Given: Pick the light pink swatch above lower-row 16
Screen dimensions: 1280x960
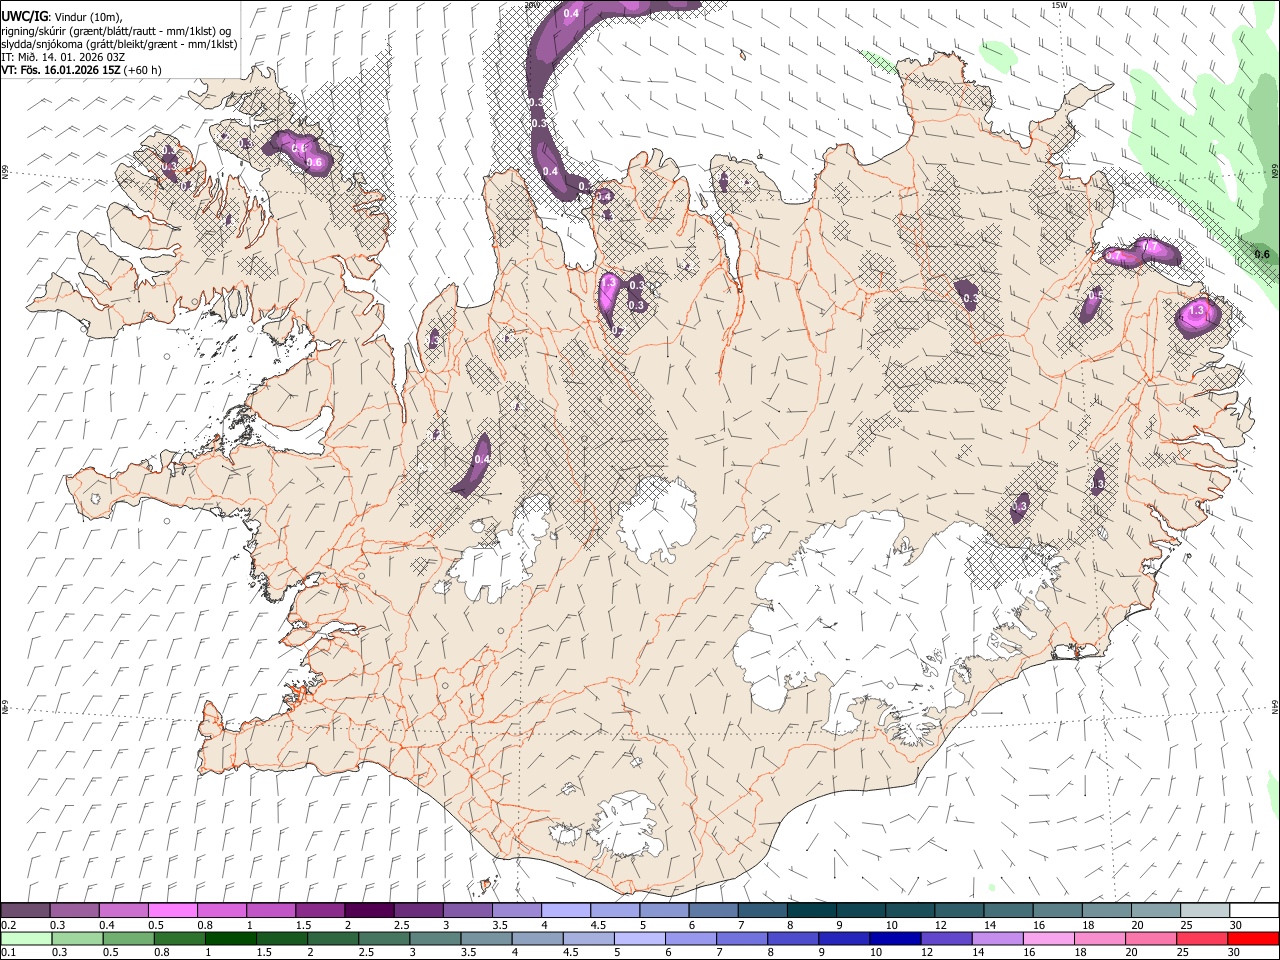Looking at the screenshot, I should (1048, 939).
